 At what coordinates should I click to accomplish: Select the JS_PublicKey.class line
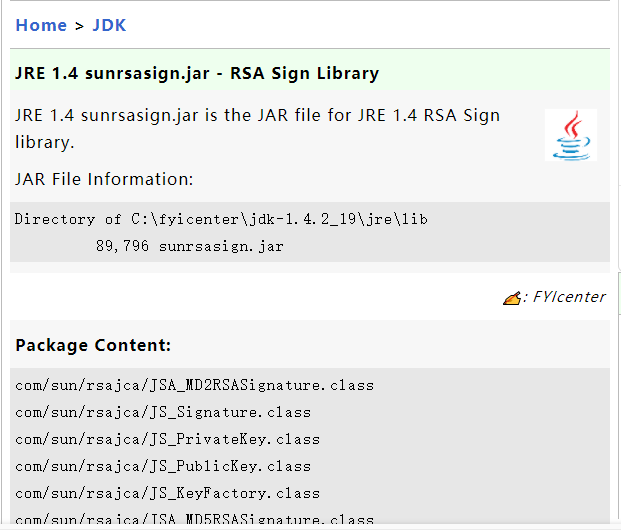tap(163, 466)
